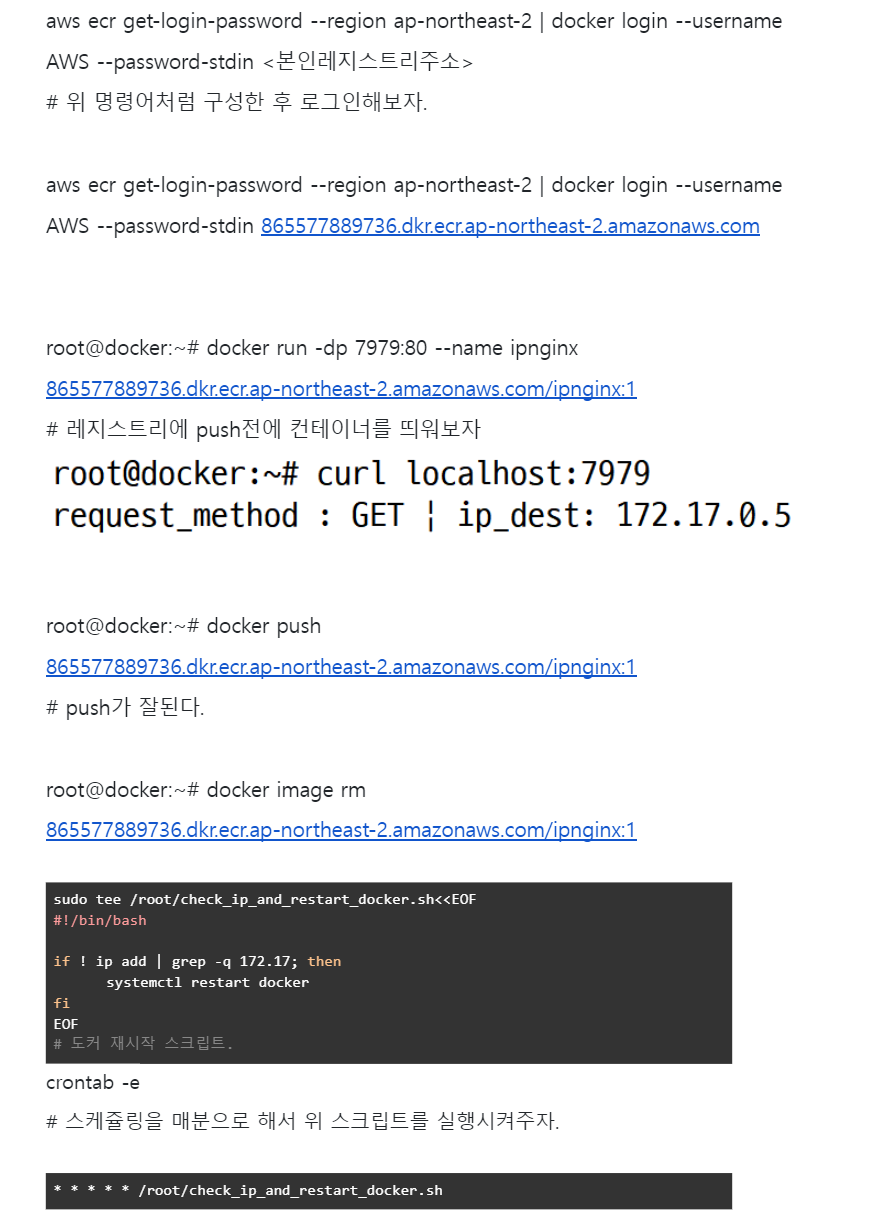The height and width of the screenshot is (1219, 869).
Task: Click the "EOF" terminator line in the script
Action: pos(65,1024)
